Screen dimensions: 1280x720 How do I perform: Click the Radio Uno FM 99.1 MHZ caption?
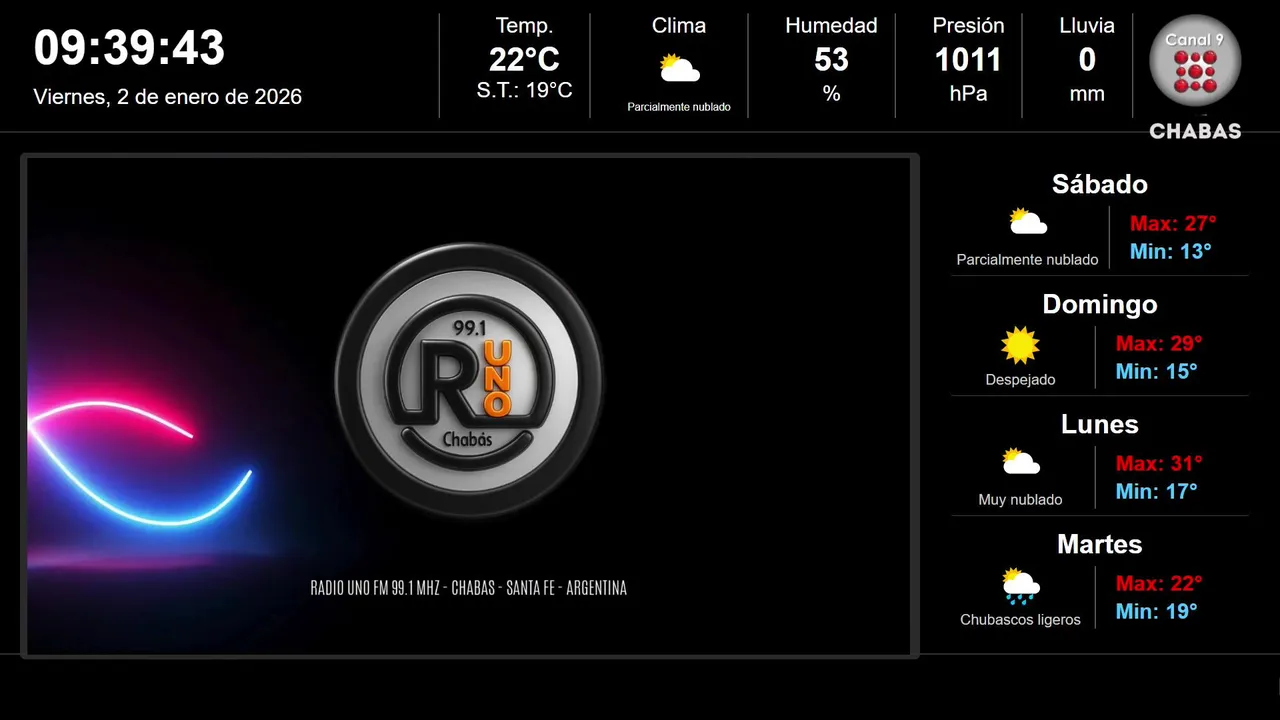pos(469,588)
